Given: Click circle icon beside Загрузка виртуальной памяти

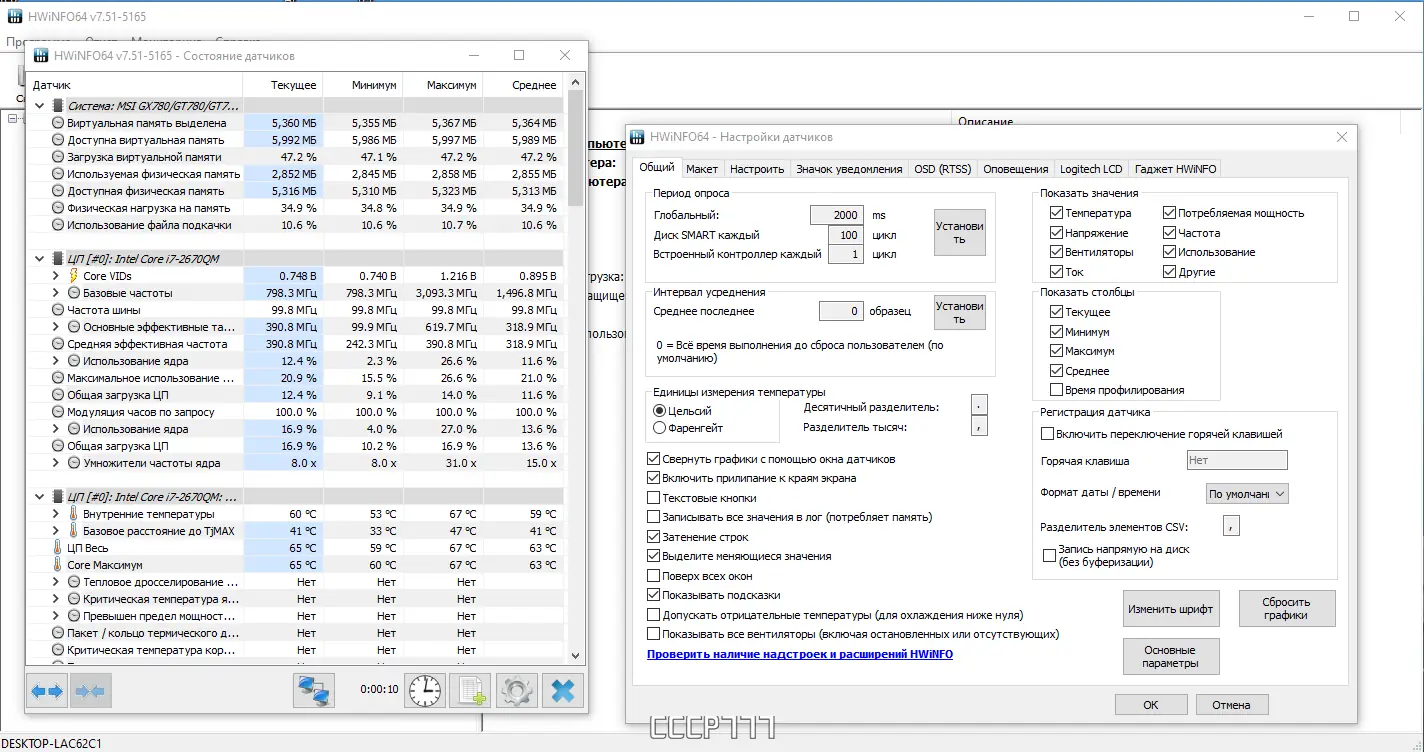Looking at the screenshot, I should point(58,157).
